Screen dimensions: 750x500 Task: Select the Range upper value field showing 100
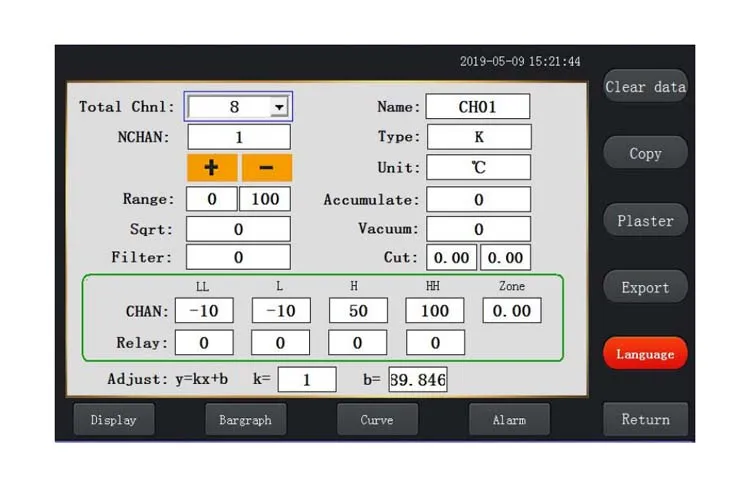click(265, 199)
